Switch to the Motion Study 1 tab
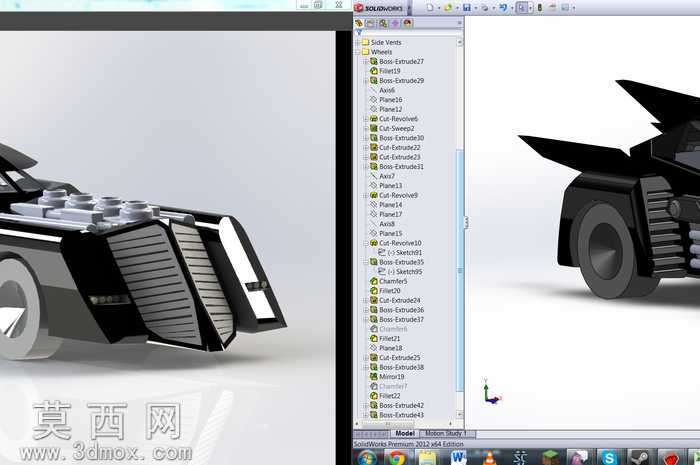The height and width of the screenshot is (465, 700). pyautogui.click(x=446, y=433)
